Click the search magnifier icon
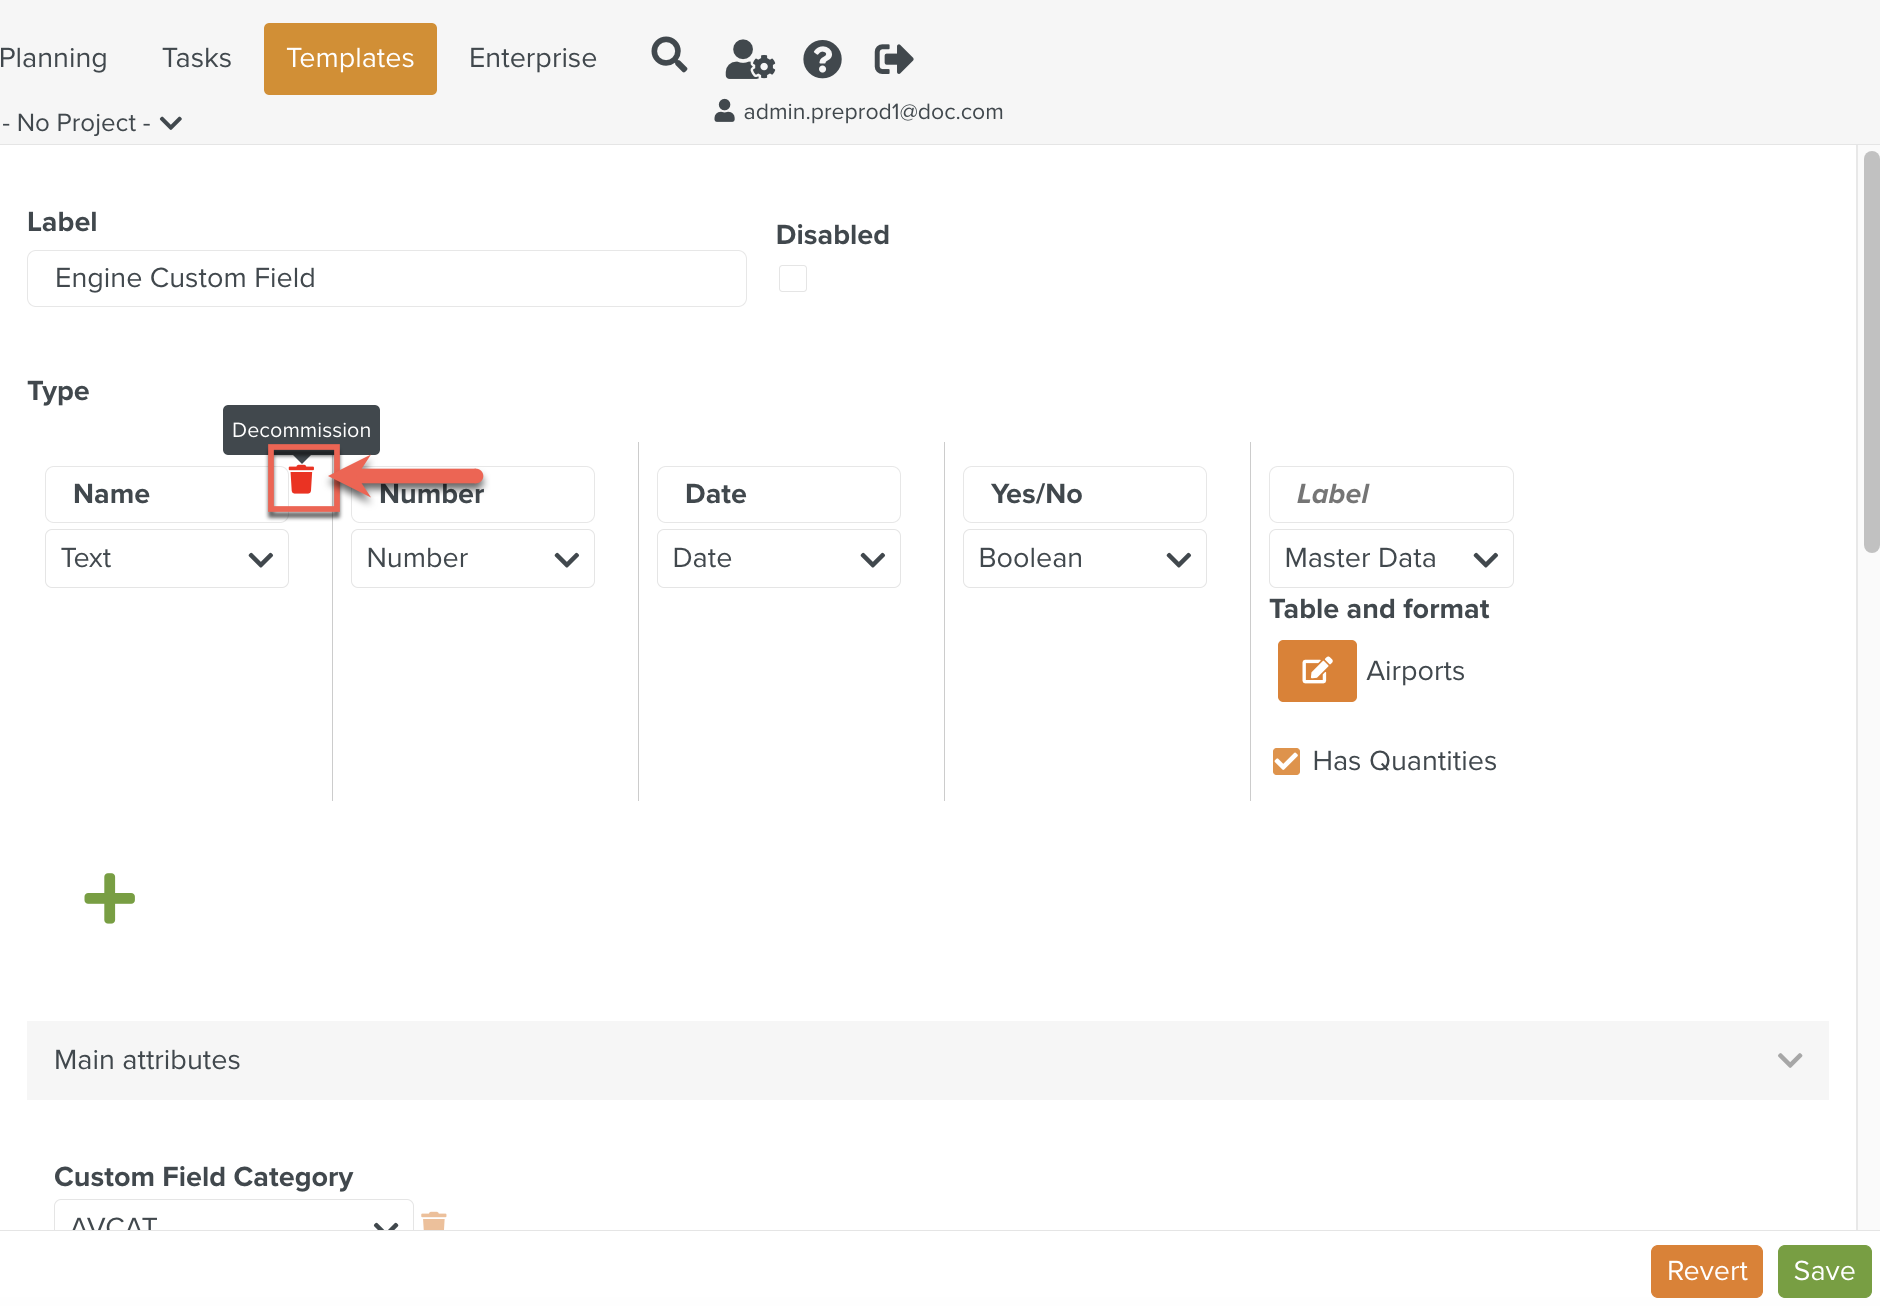Image resolution: width=1880 pixels, height=1306 pixels. [669, 56]
